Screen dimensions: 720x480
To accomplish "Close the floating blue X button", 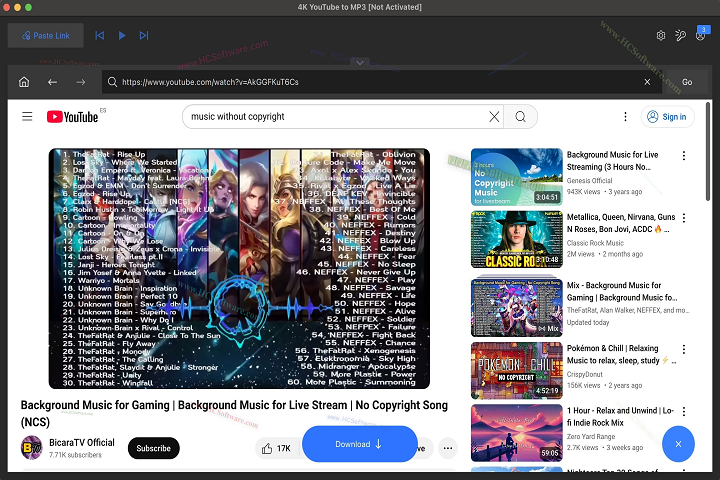I will click(x=678, y=444).
